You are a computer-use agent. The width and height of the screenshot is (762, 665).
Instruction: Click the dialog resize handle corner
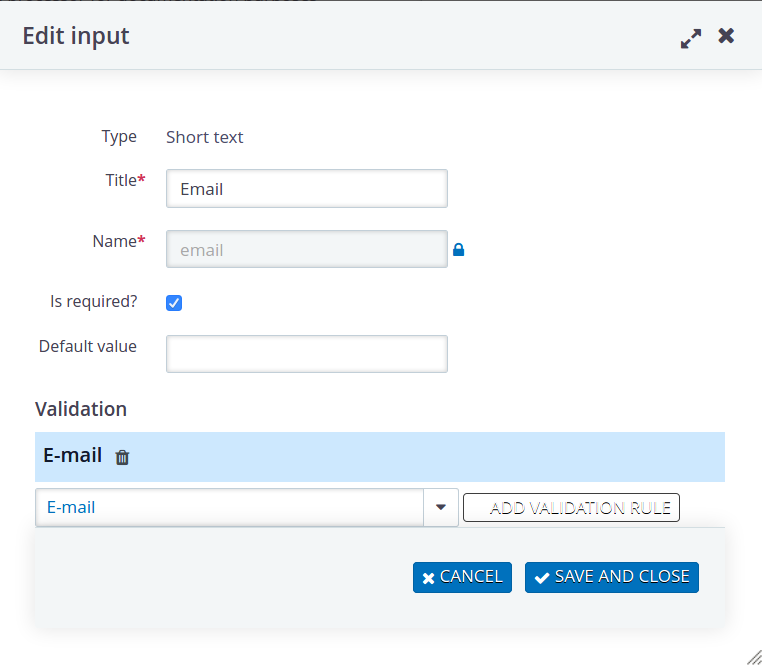point(754,657)
